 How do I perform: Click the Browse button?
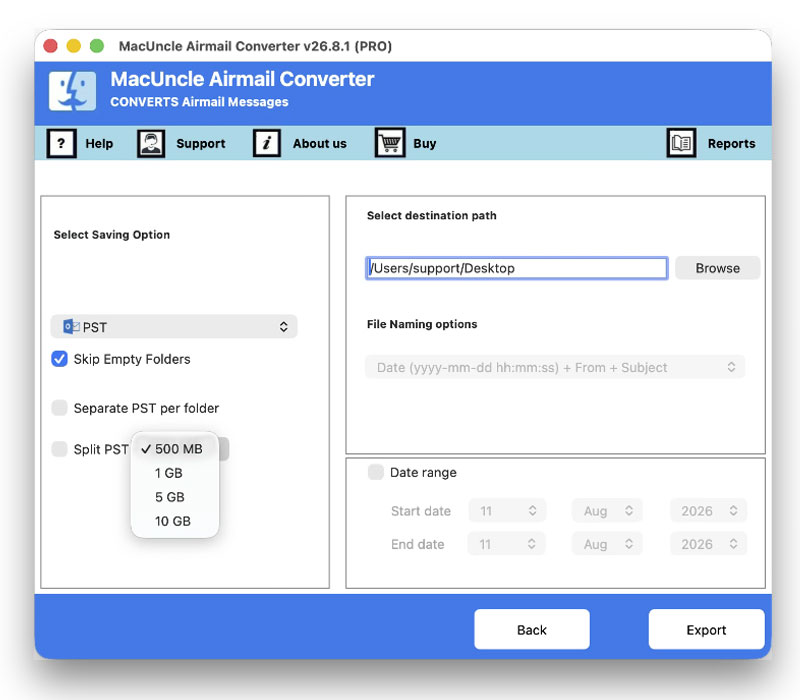tap(717, 268)
